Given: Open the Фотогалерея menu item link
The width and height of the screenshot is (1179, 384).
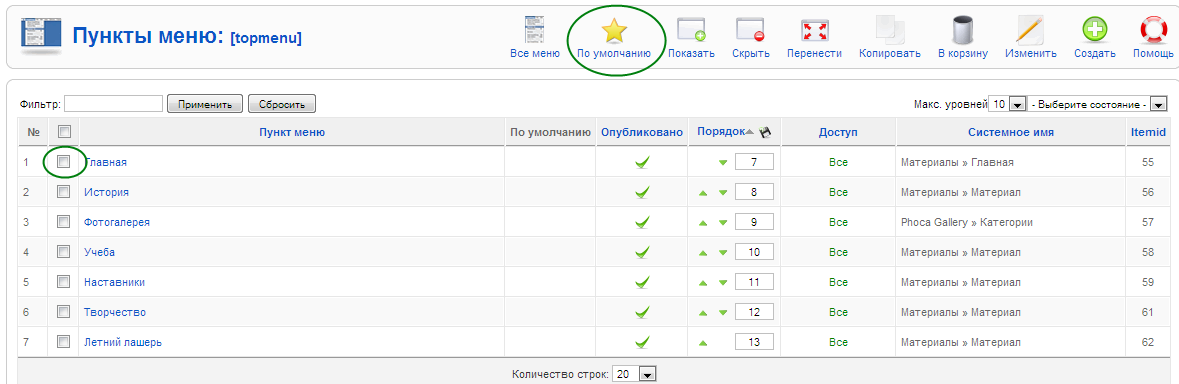Looking at the screenshot, I should pyautogui.click(x=117, y=222).
